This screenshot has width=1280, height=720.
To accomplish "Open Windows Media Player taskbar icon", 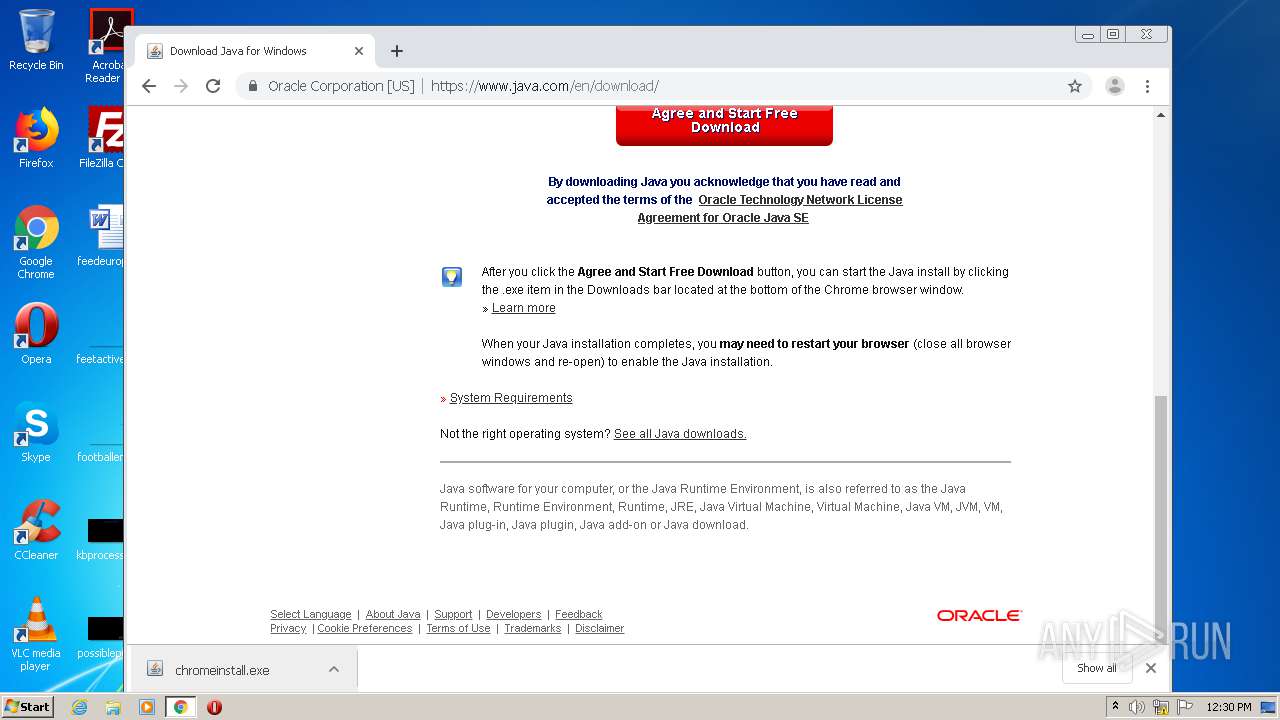I will 147,707.
